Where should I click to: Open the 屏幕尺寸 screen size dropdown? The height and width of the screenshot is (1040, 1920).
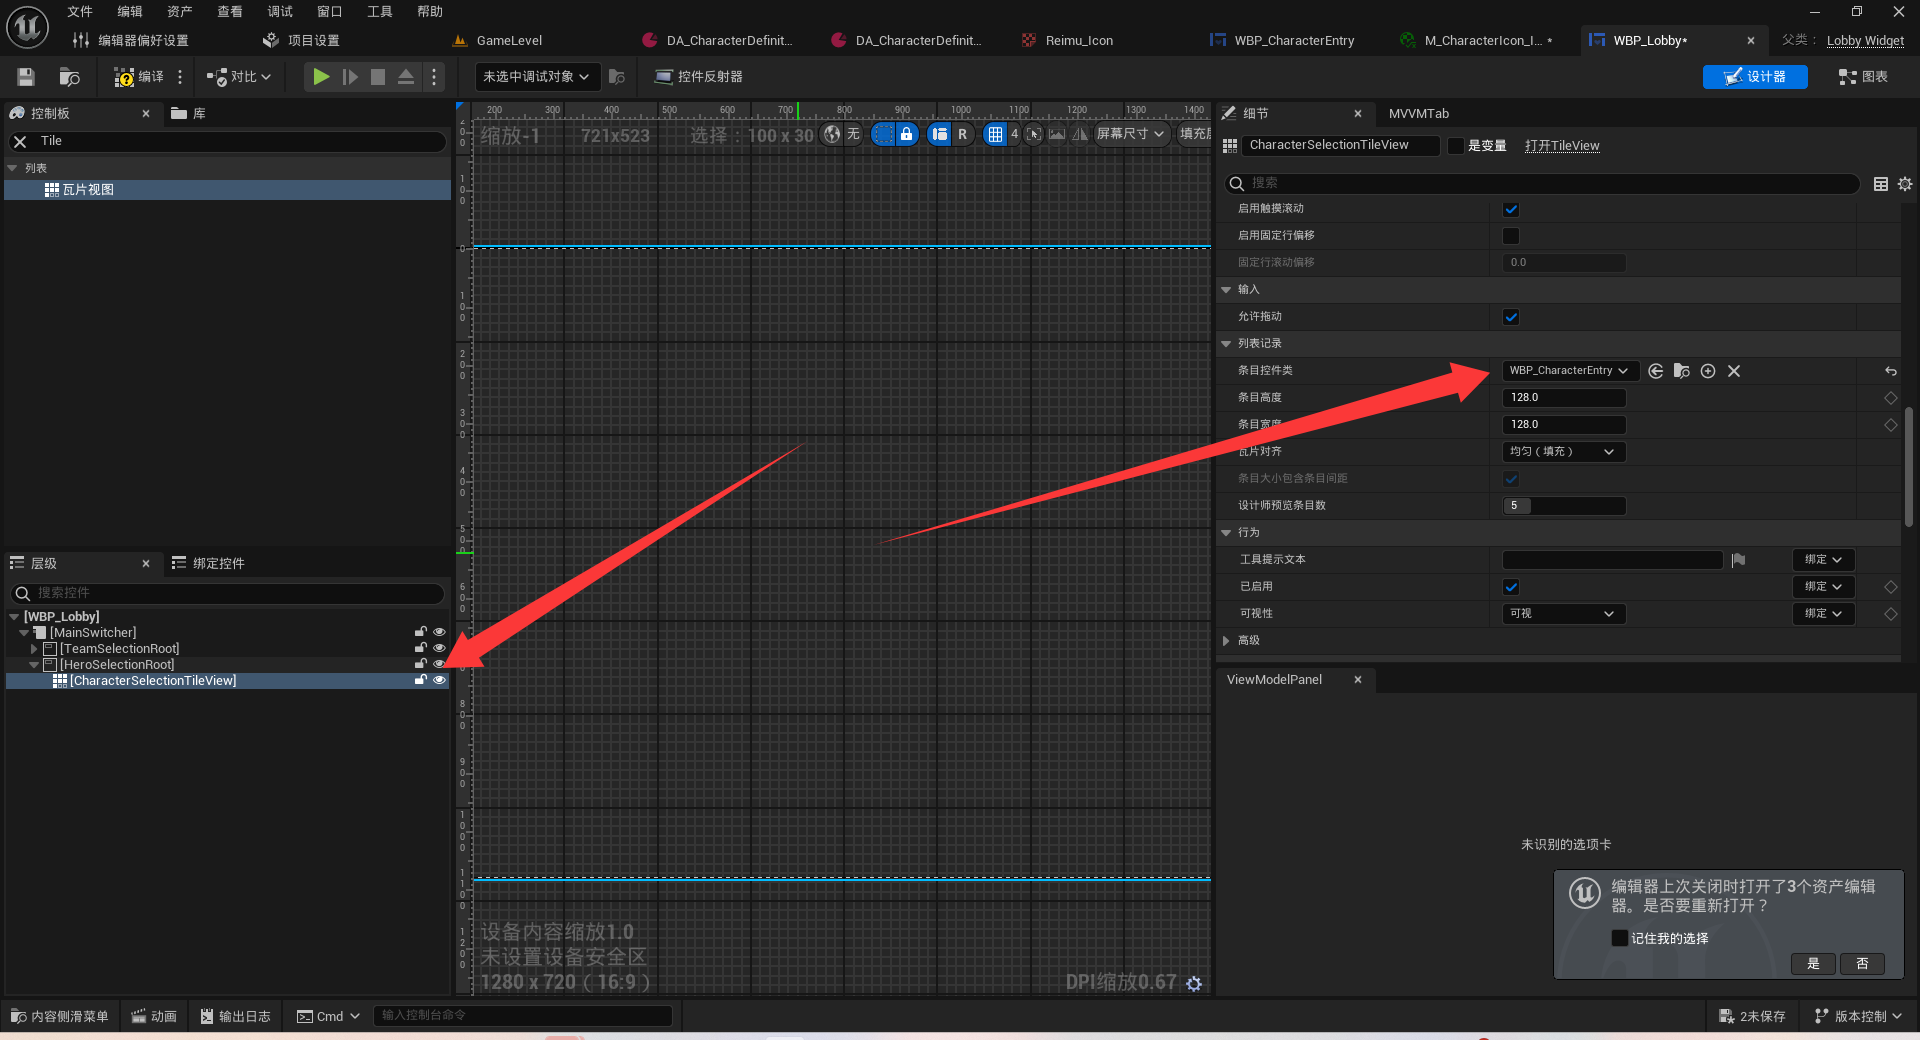(x=1131, y=134)
